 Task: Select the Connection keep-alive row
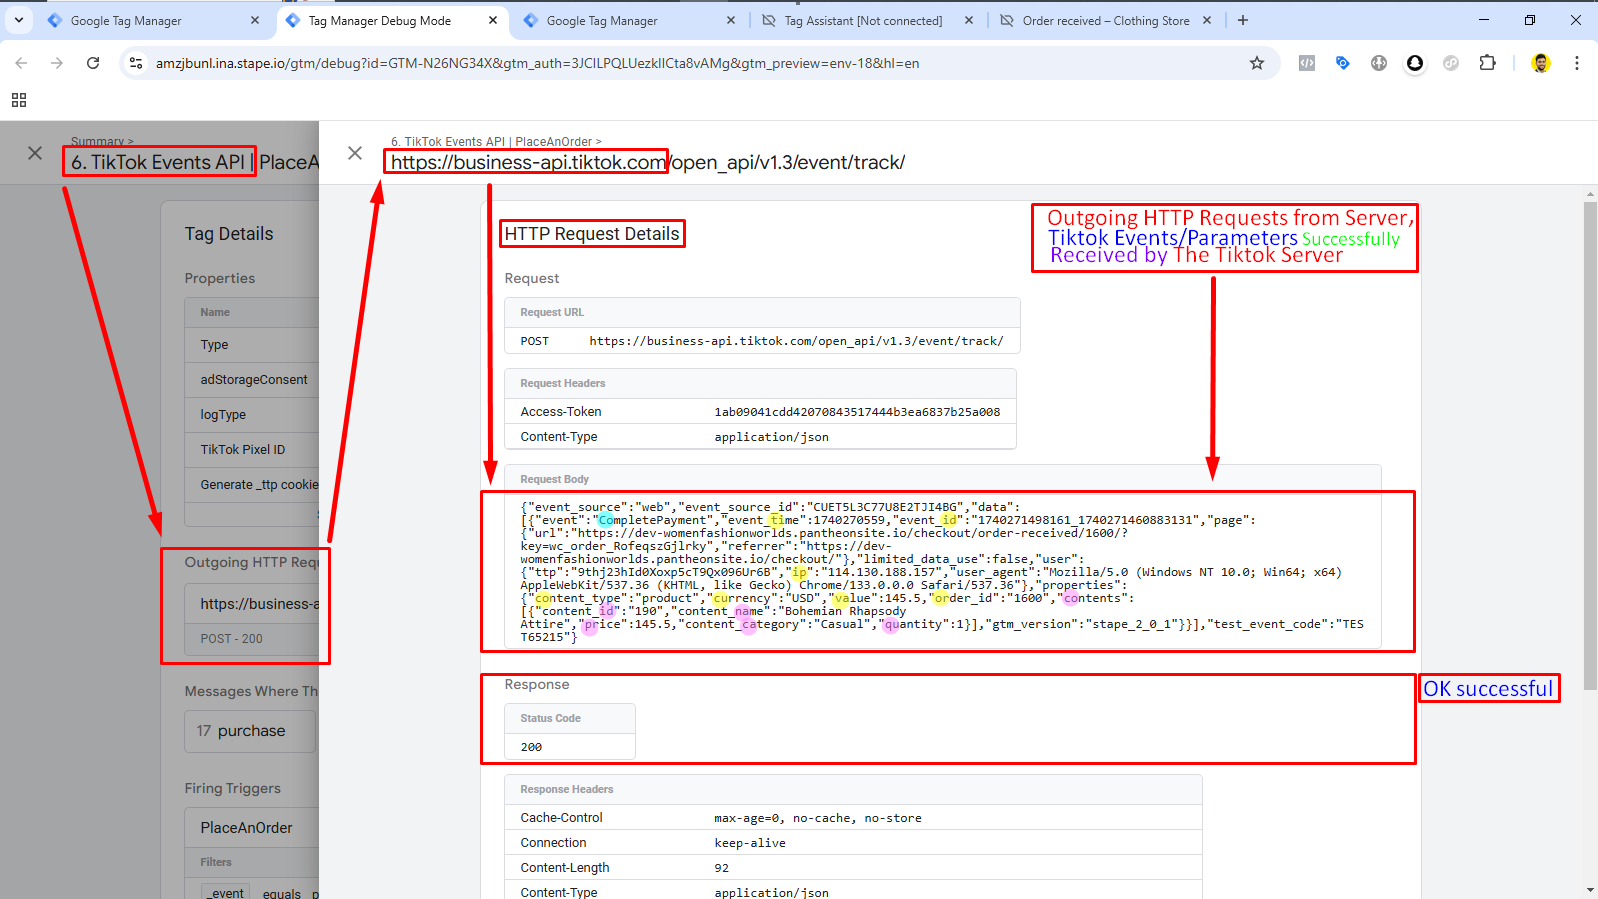tap(853, 843)
